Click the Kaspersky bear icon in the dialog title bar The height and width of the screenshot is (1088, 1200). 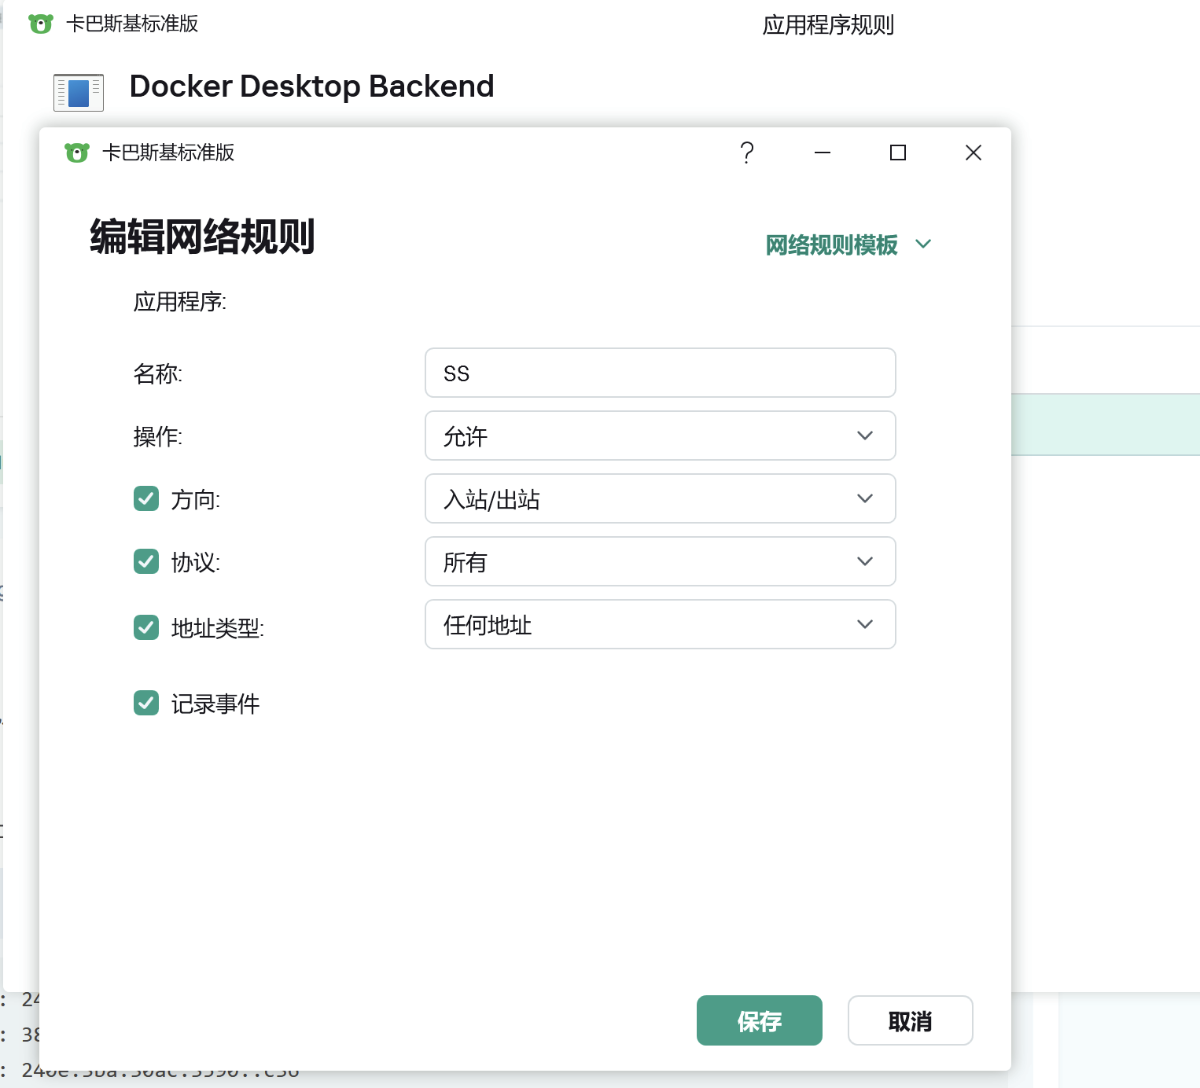point(77,153)
